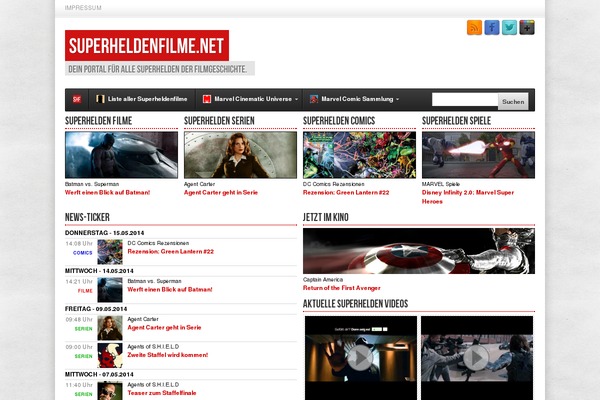This screenshot has width=600, height=400.
Task: Open the Facebook page icon
Action: click(492, 28)
